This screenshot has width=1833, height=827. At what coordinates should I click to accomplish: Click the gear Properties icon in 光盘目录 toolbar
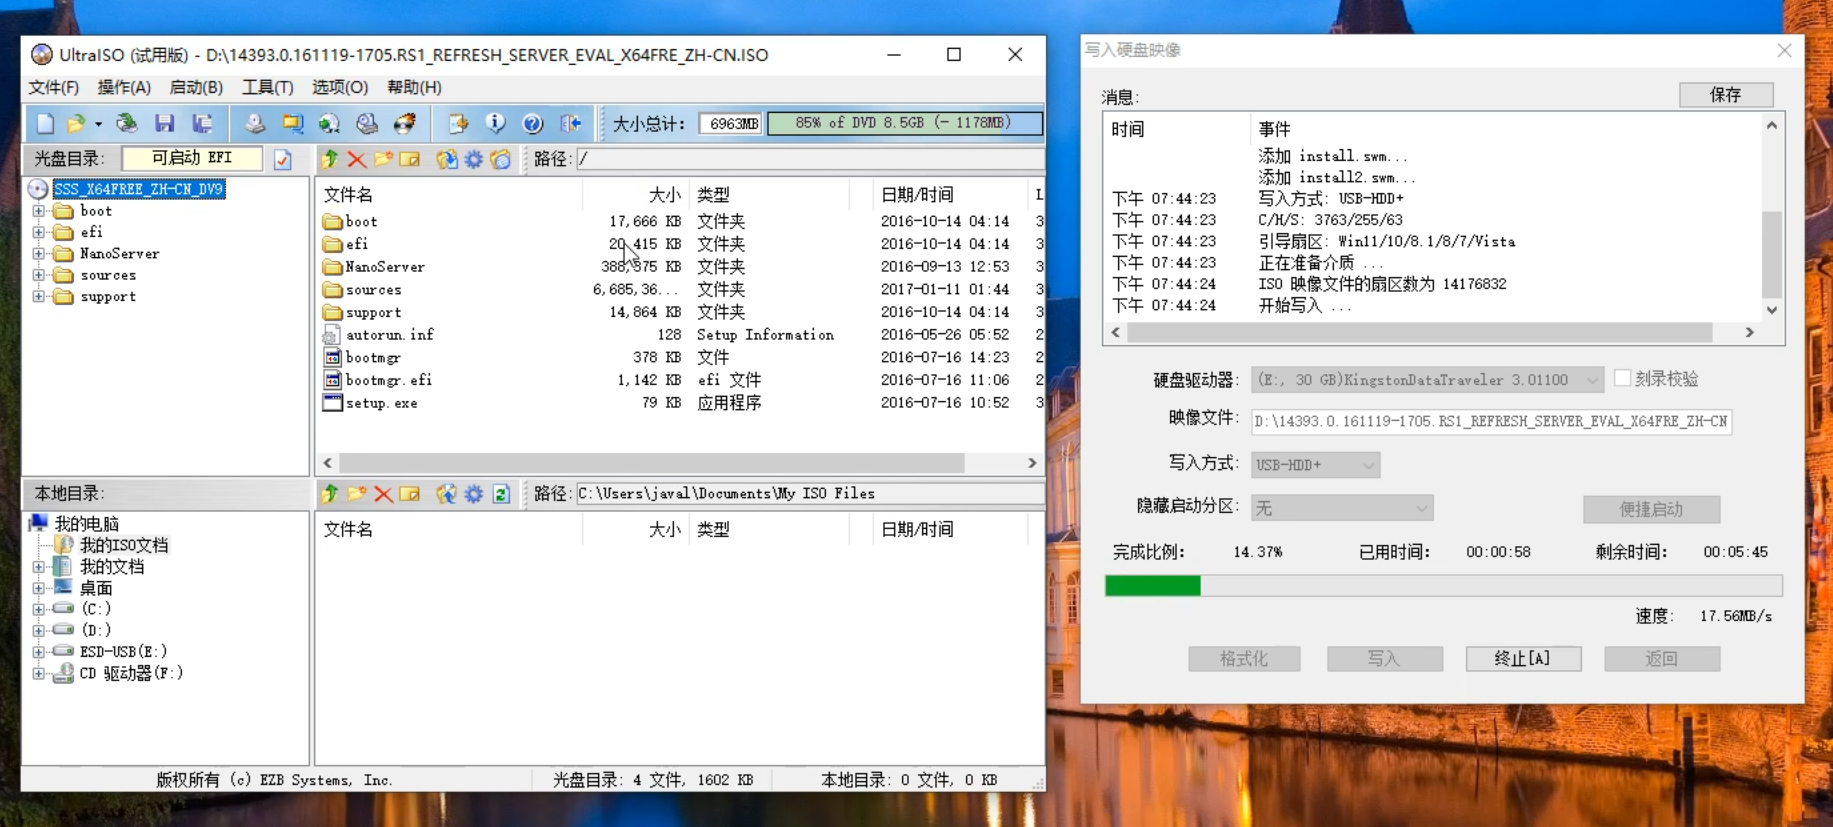pyautogui.click(x=474, y=159)
